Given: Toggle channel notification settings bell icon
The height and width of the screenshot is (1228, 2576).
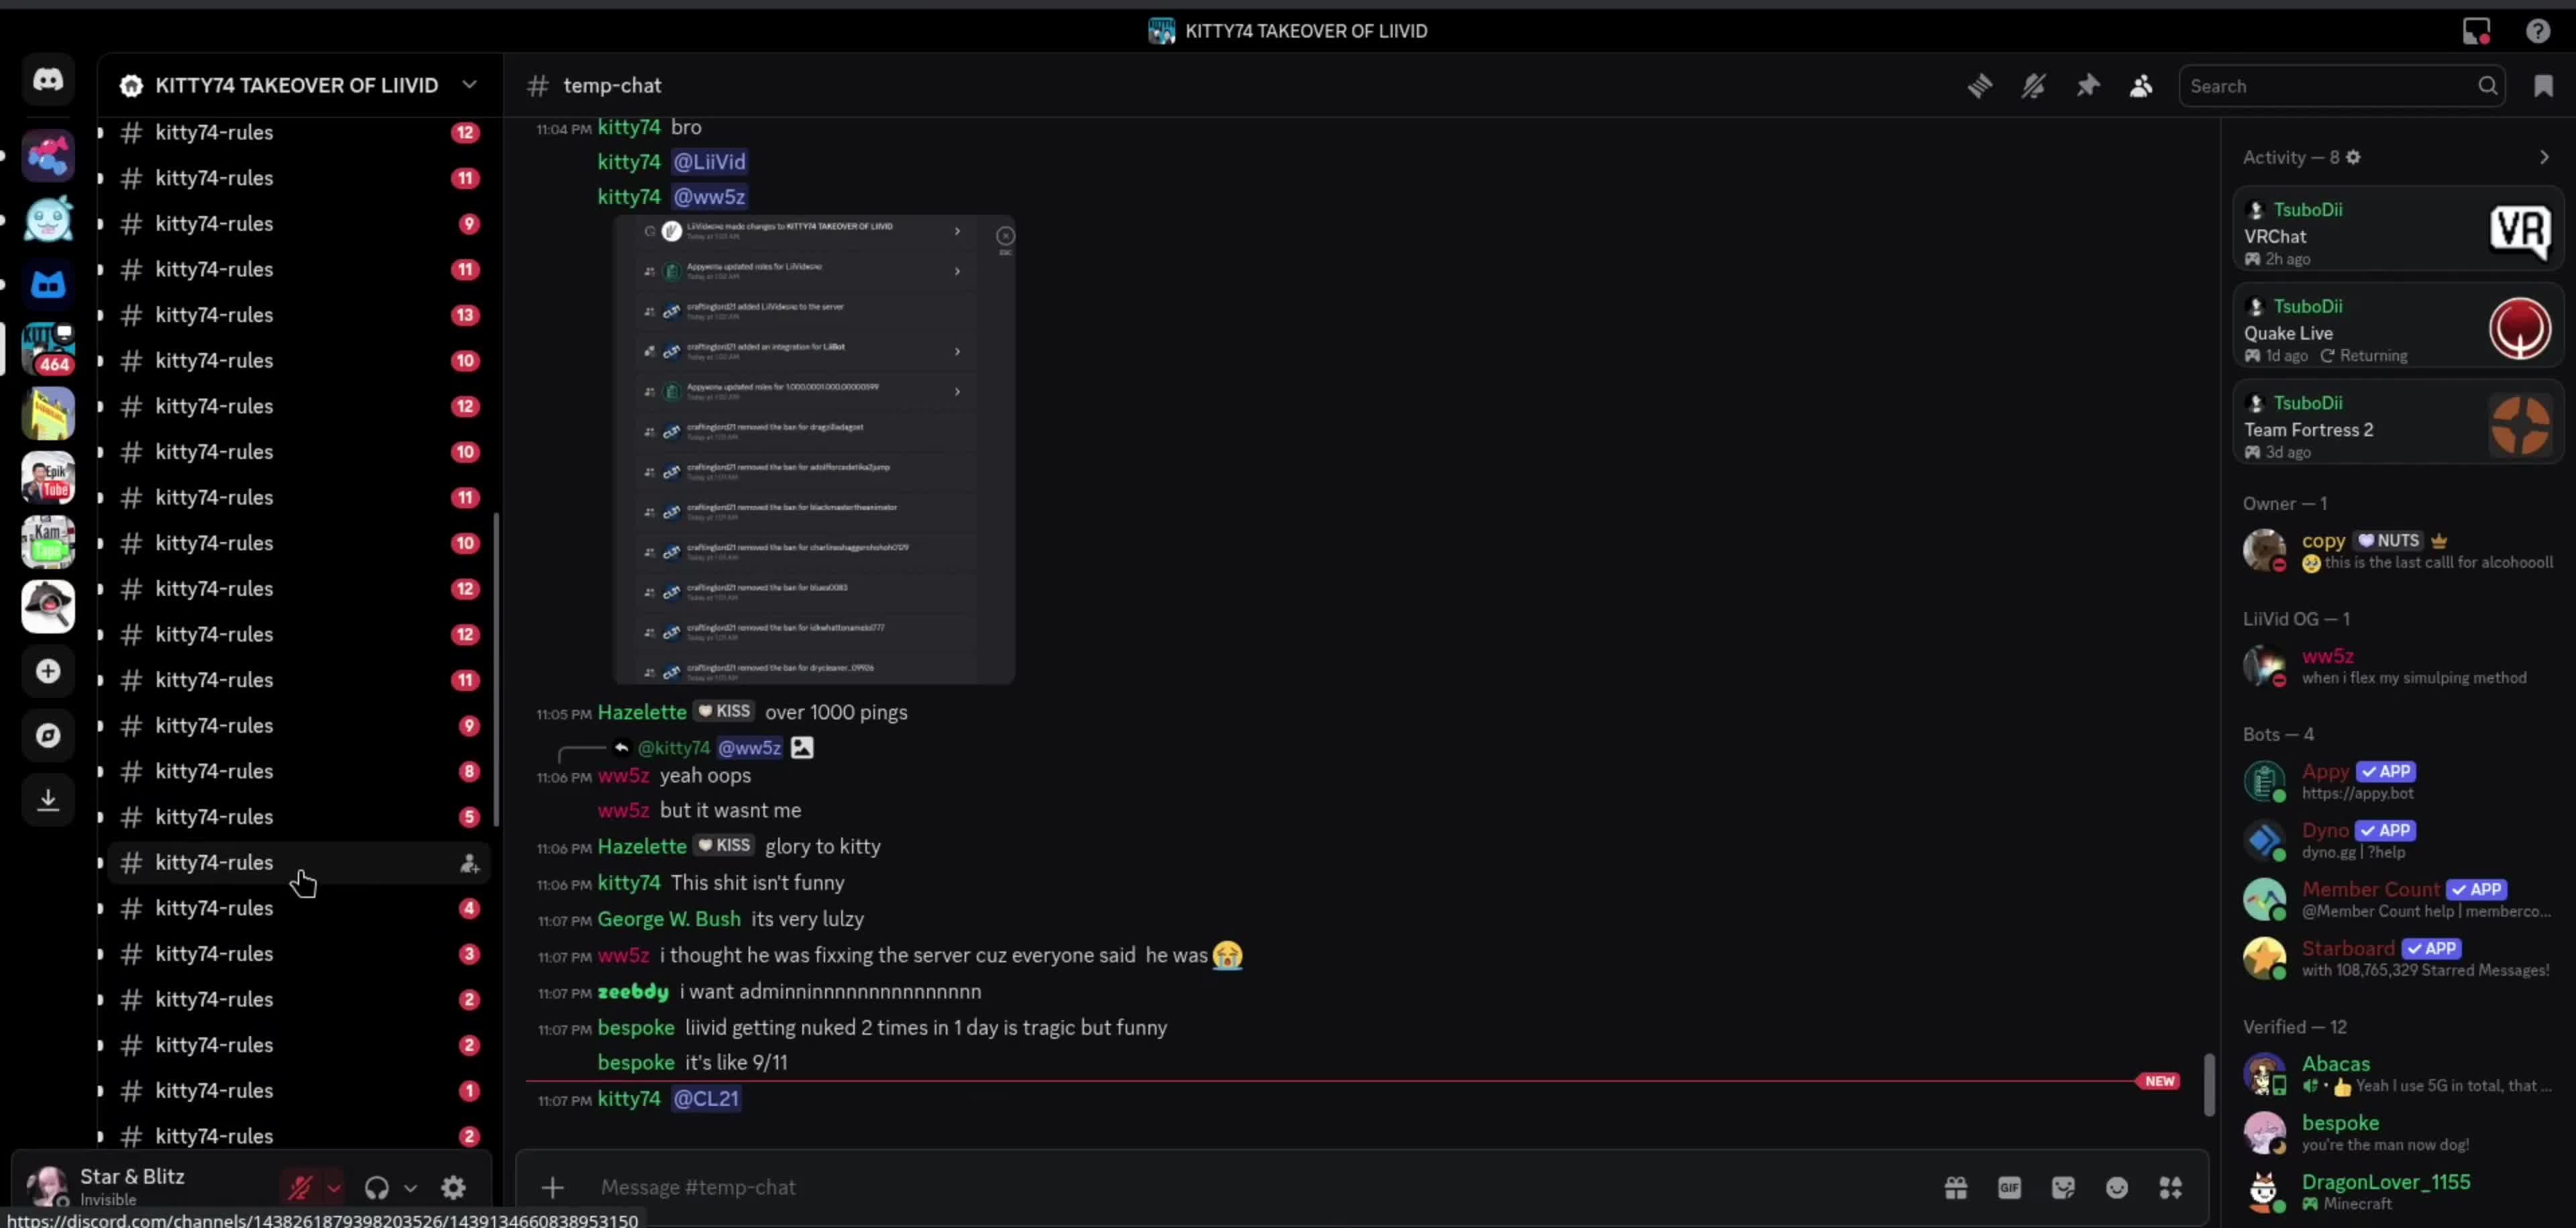Looking at the screenshot, I should tap(2033, 86).
